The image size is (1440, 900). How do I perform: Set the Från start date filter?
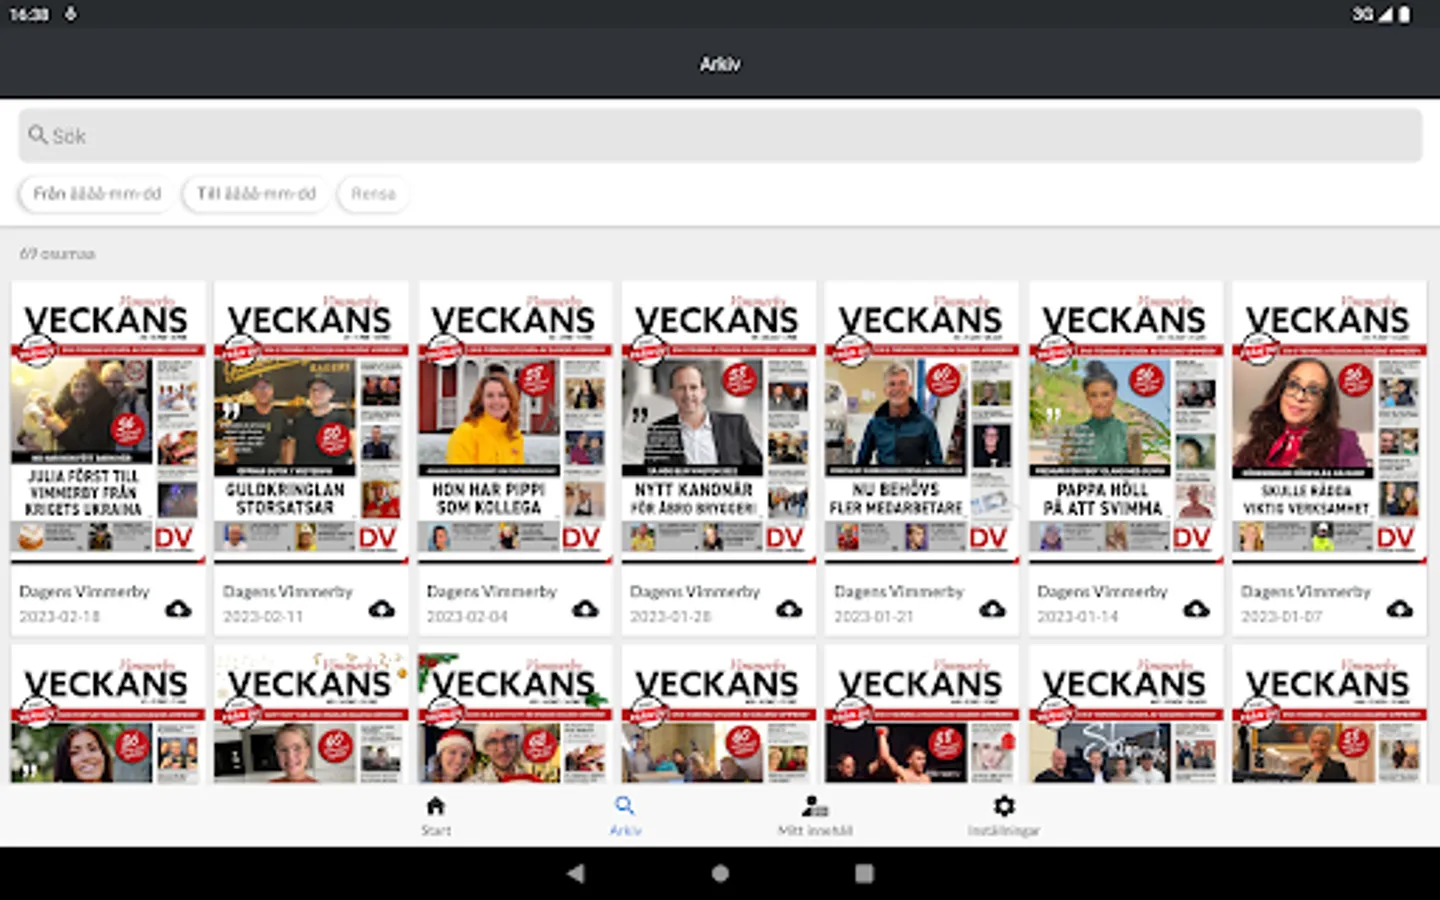tap(97, 194)
